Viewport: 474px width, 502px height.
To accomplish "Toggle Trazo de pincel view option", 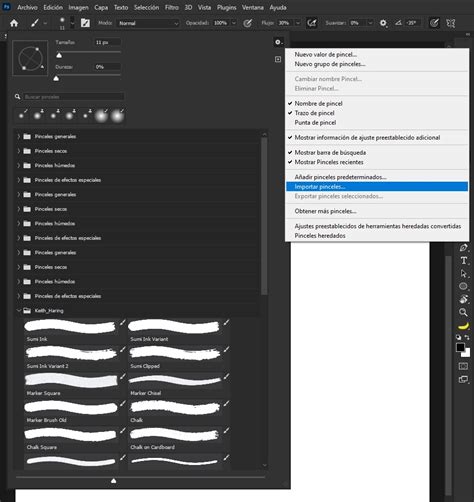I will click(x=314, y=113).
